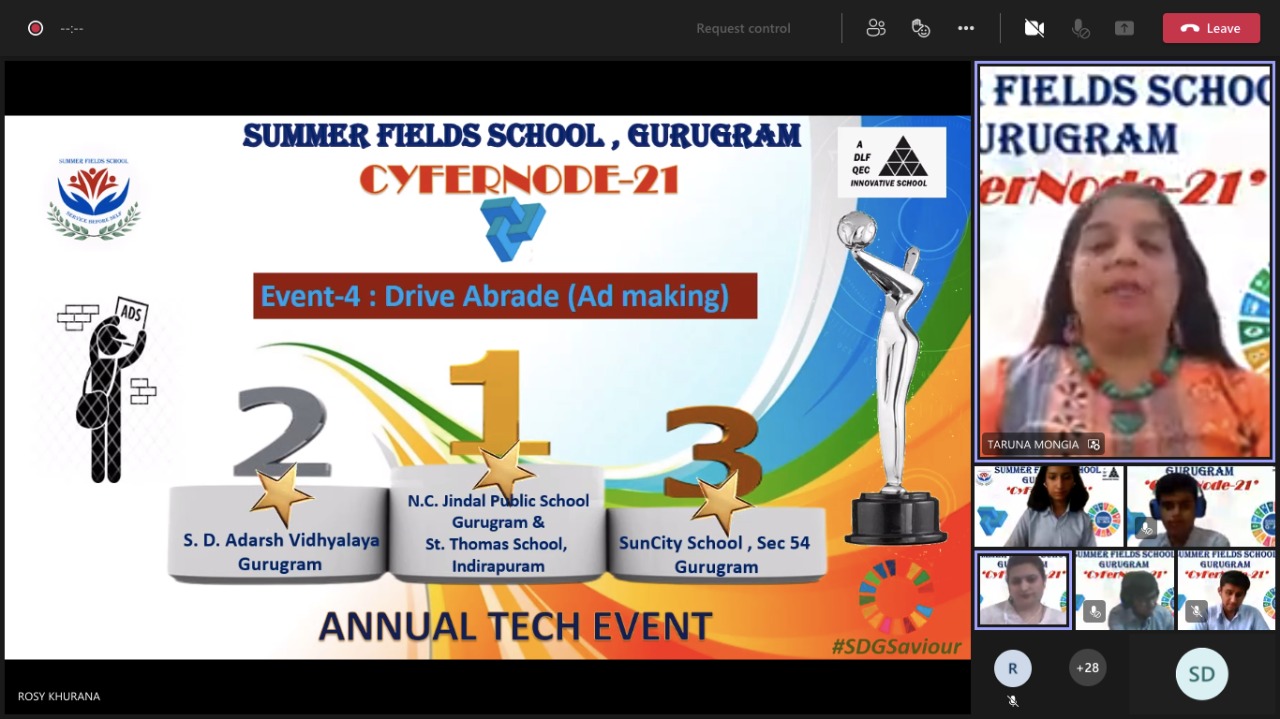1280x719 pixels.
Task: Click the ADS poster figure illustration
Action: tap(105, 389)
